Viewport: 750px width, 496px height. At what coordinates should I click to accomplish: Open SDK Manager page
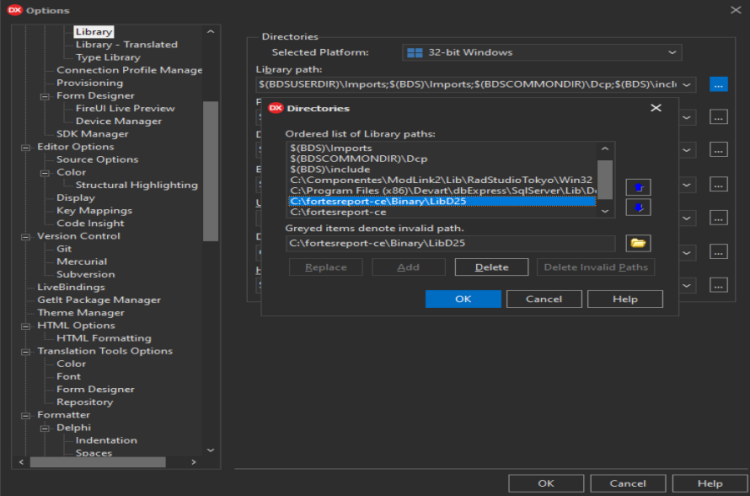(x=92, y=134)
